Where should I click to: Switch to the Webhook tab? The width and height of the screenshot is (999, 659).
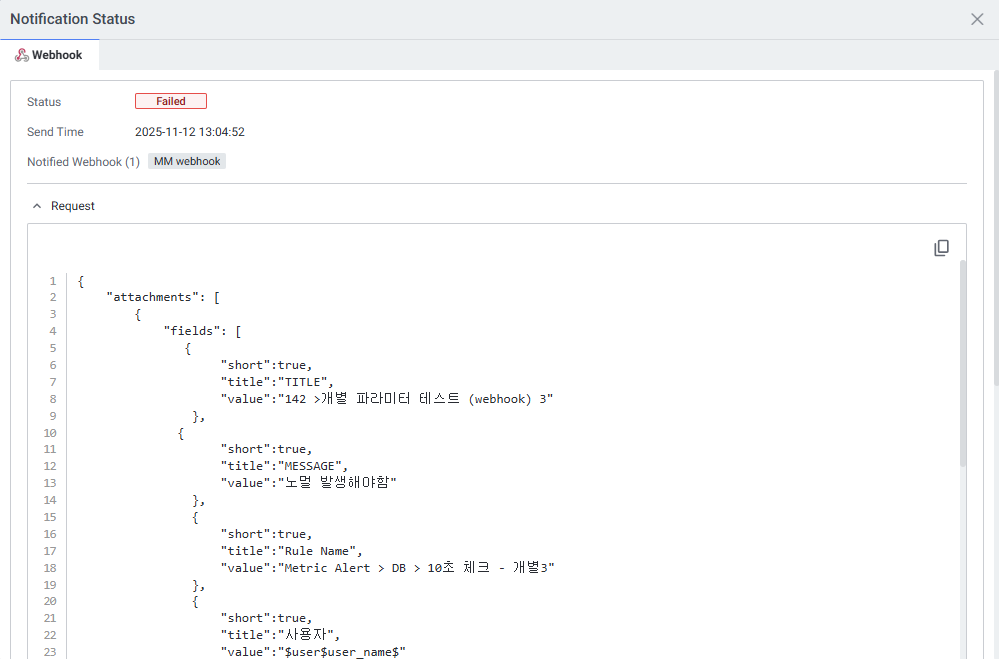(50, 56)
